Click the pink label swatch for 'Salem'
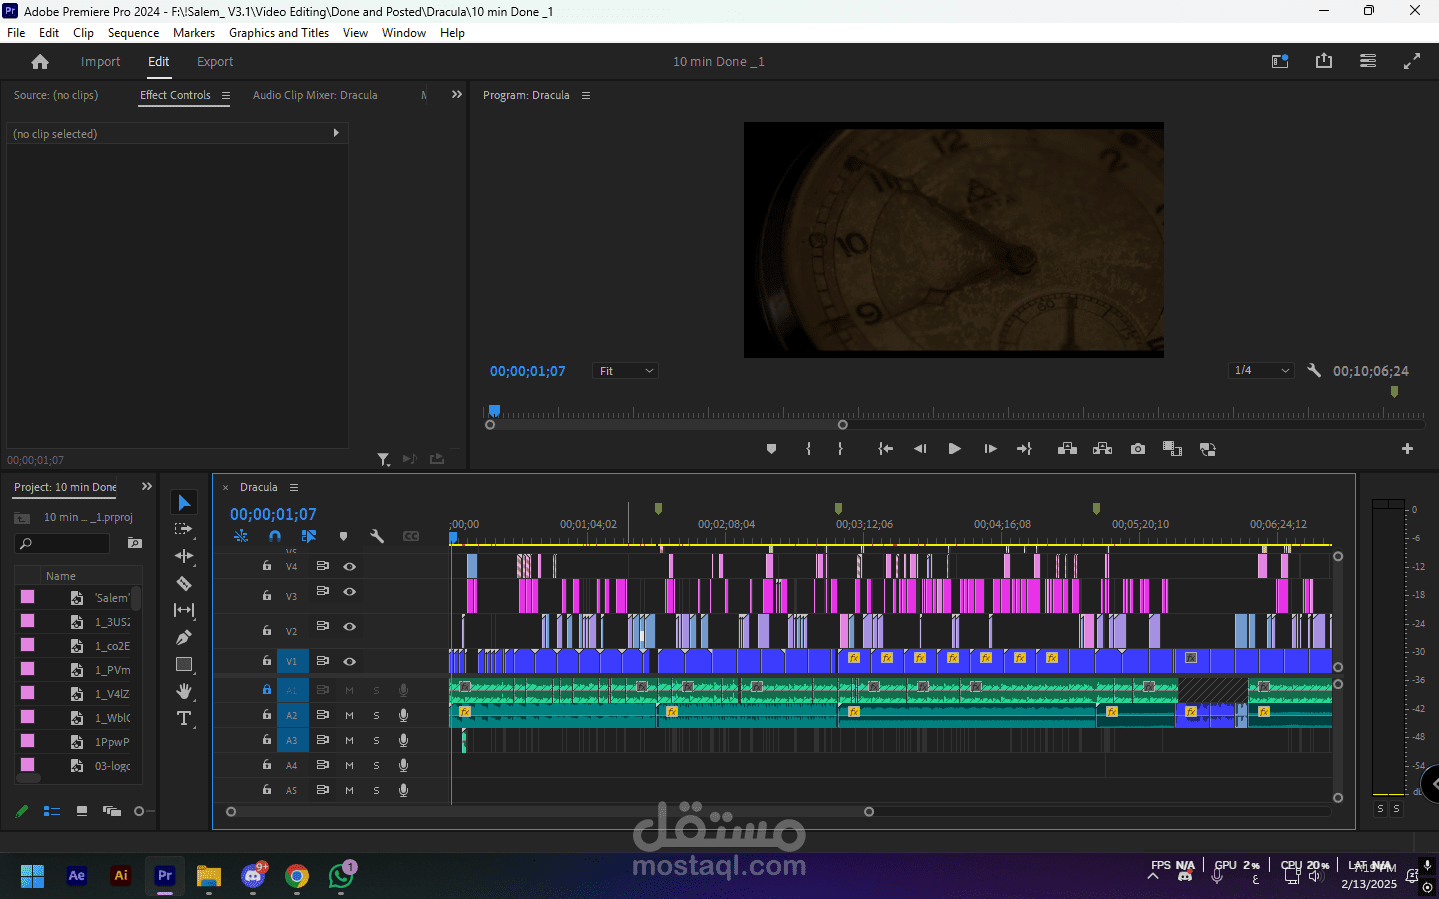The height and width of the screenshot is (899, 1439). click(28, 597)
